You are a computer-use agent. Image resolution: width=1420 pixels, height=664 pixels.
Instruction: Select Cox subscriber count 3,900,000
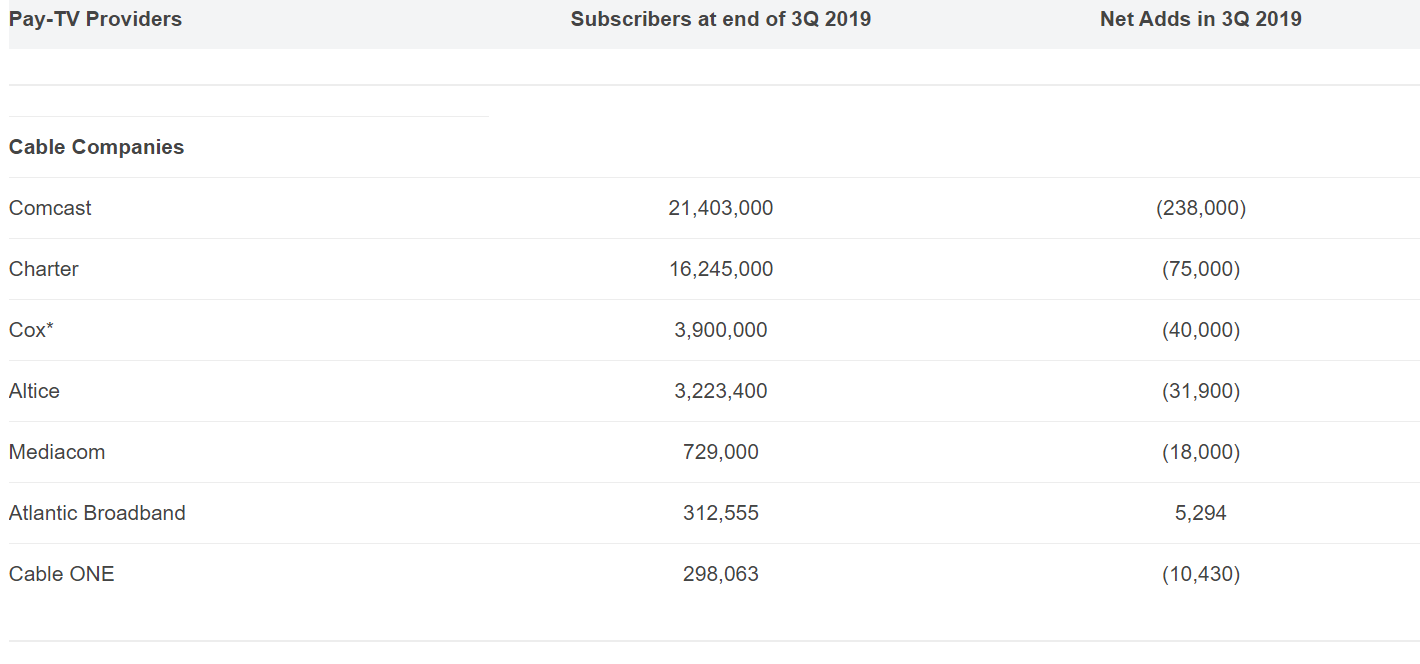tap(721, 330)
